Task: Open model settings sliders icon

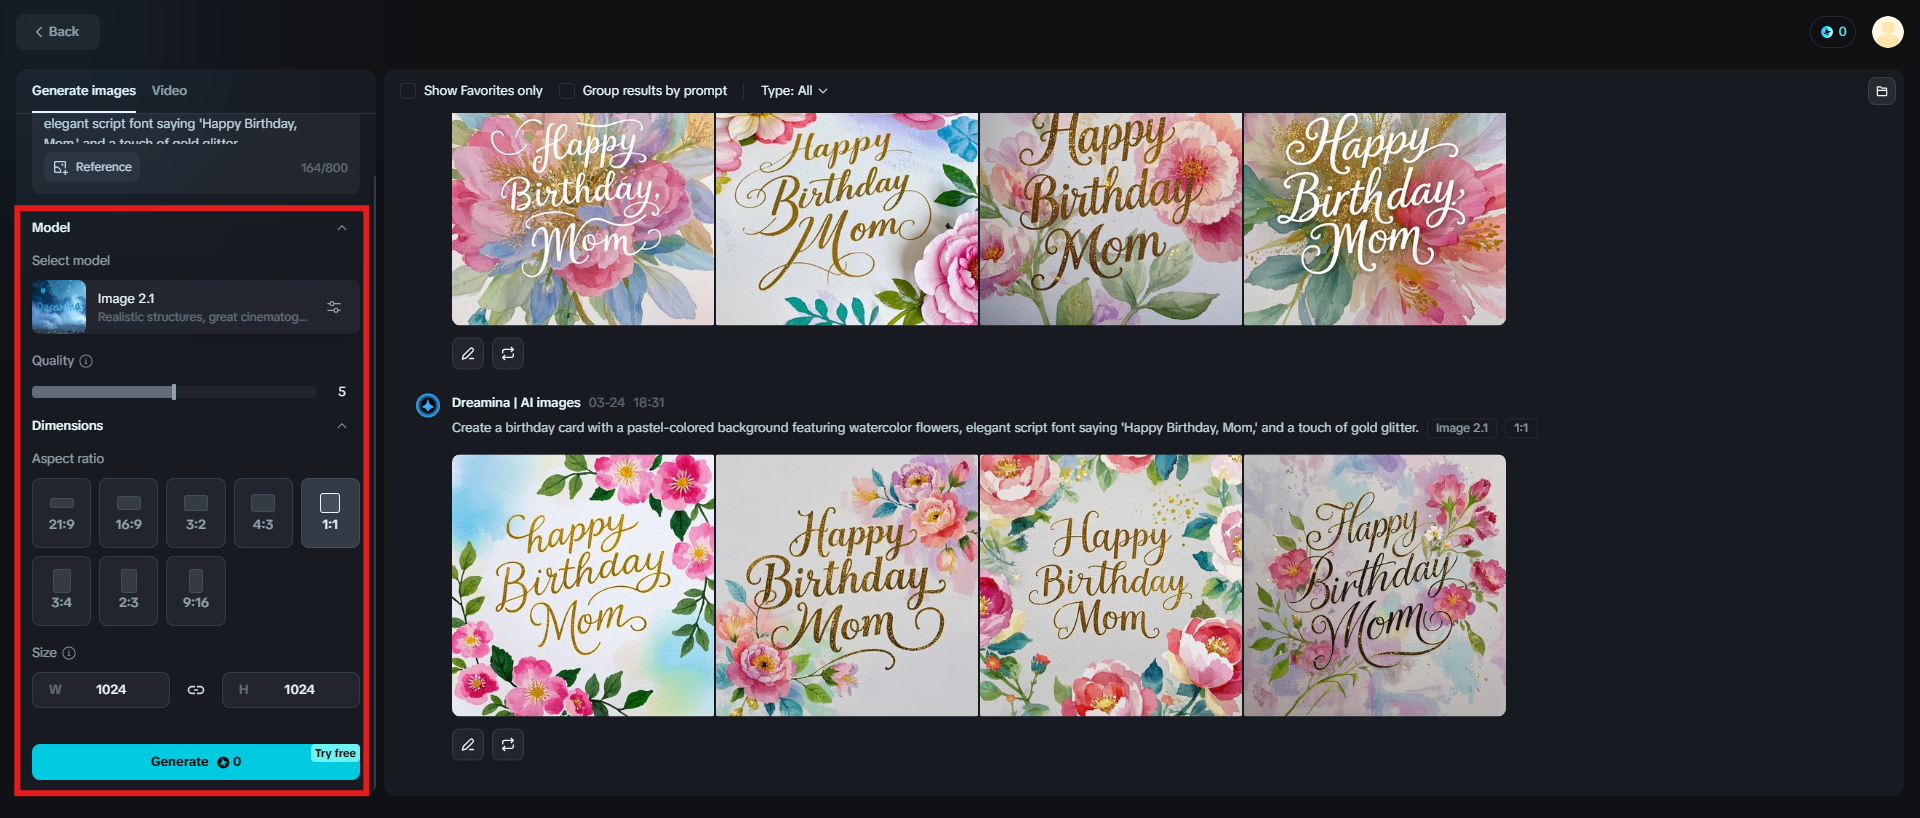Action: (334, 307)
